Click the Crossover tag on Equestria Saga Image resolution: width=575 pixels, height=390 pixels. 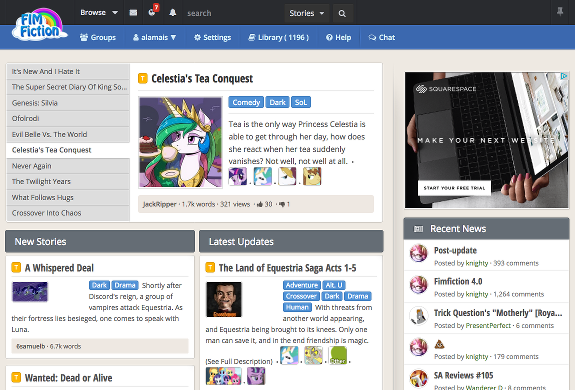coord(301,296)
